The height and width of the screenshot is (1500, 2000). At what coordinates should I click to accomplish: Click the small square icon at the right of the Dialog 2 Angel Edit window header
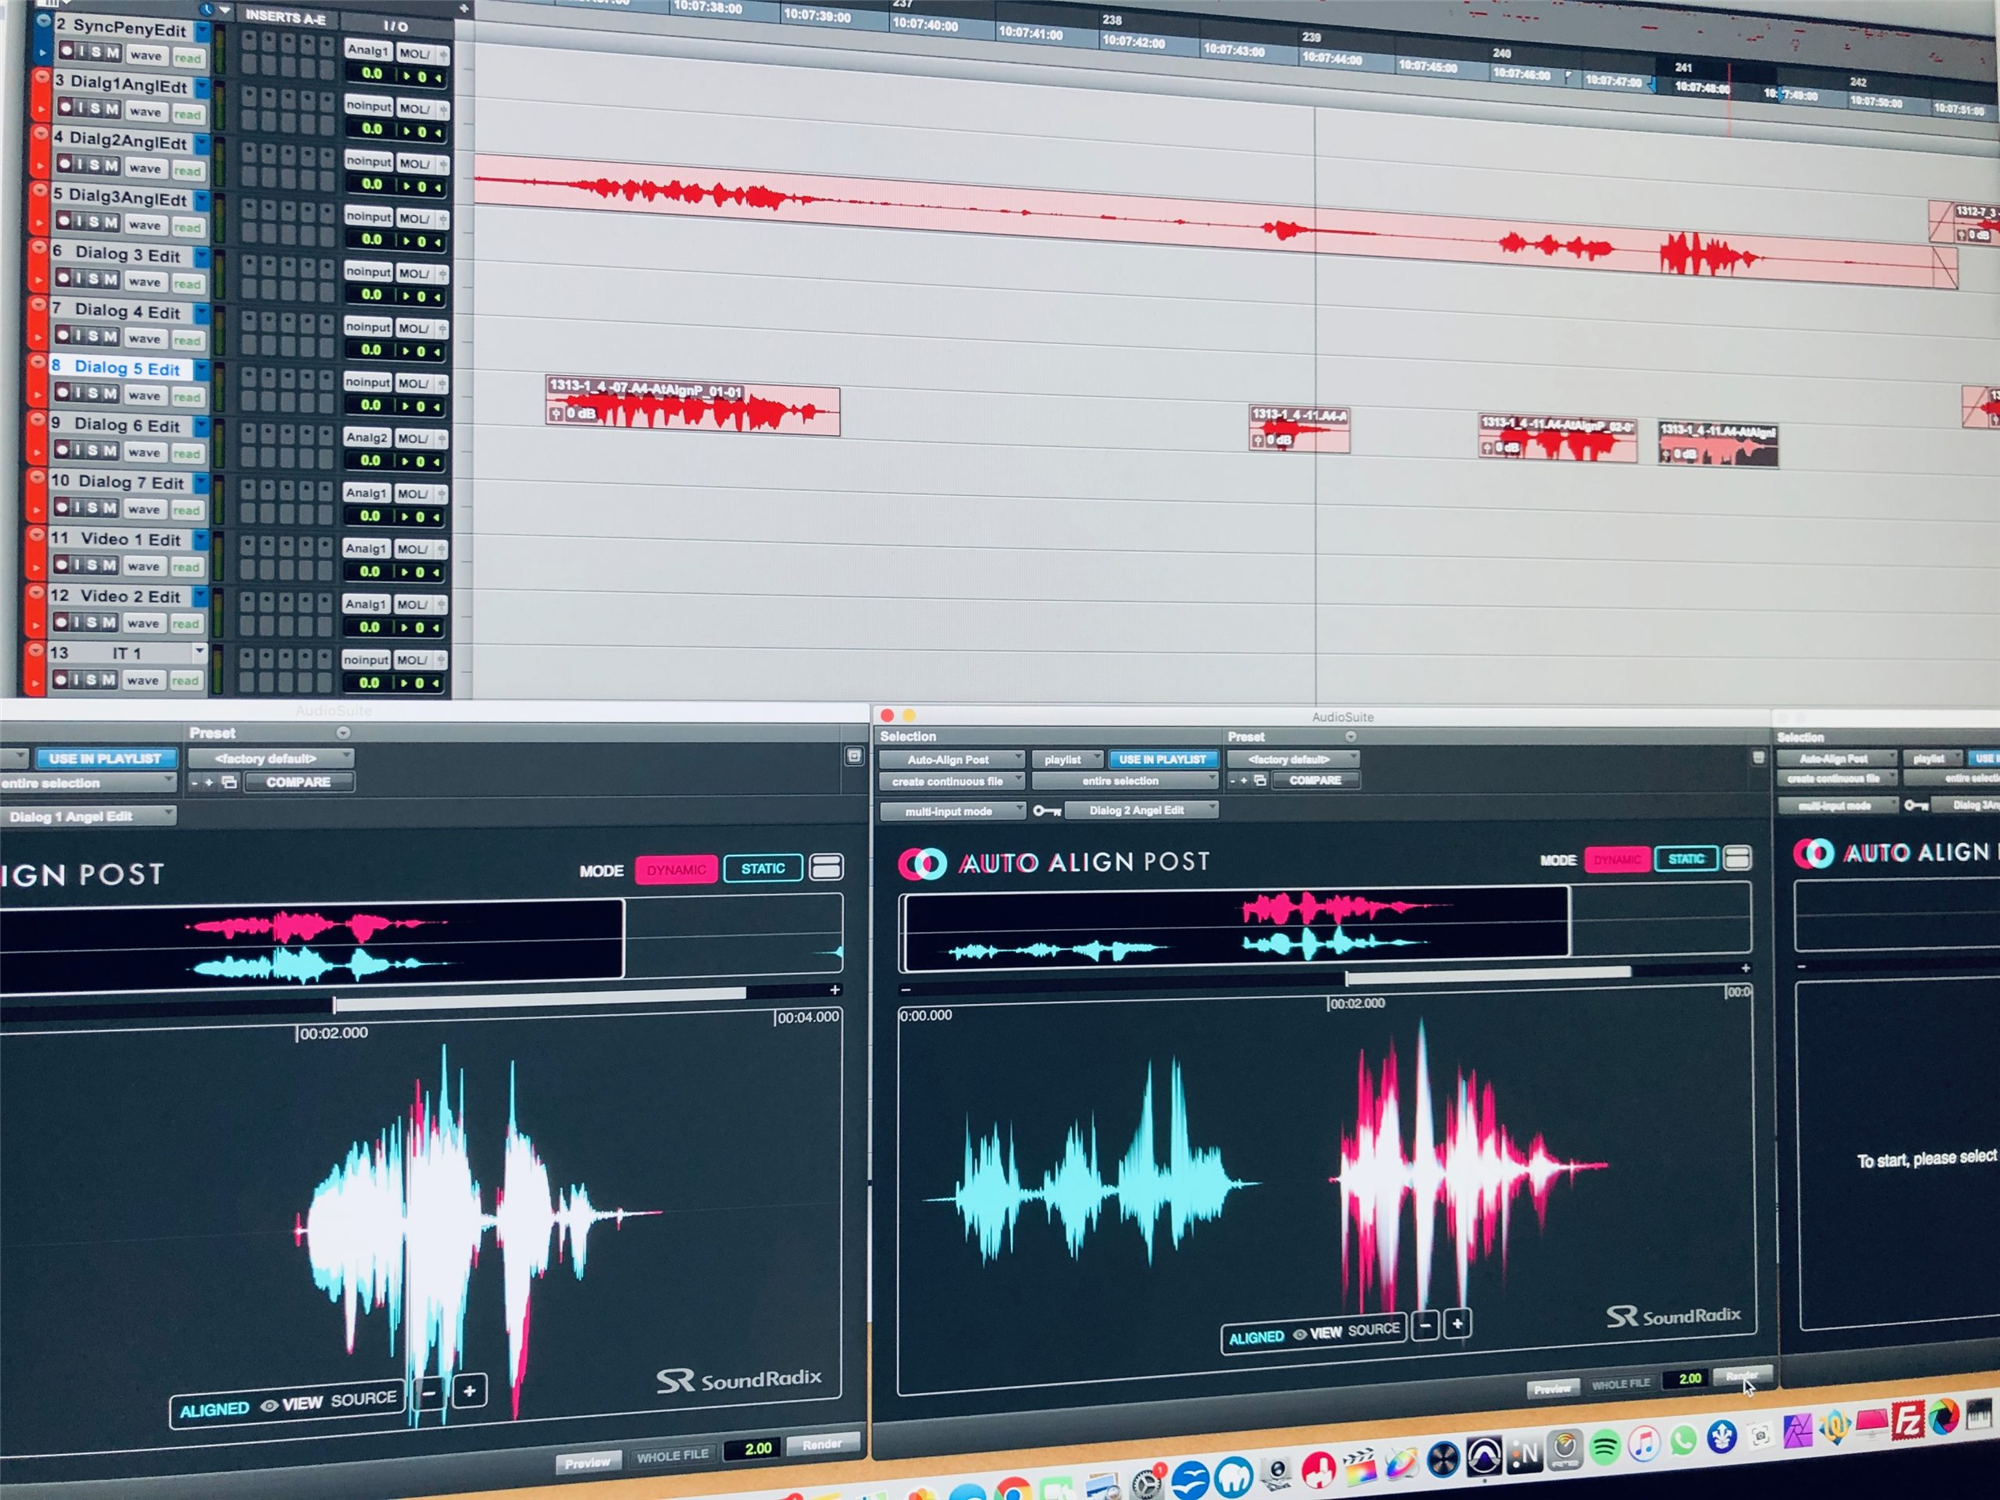[1759, 758]
